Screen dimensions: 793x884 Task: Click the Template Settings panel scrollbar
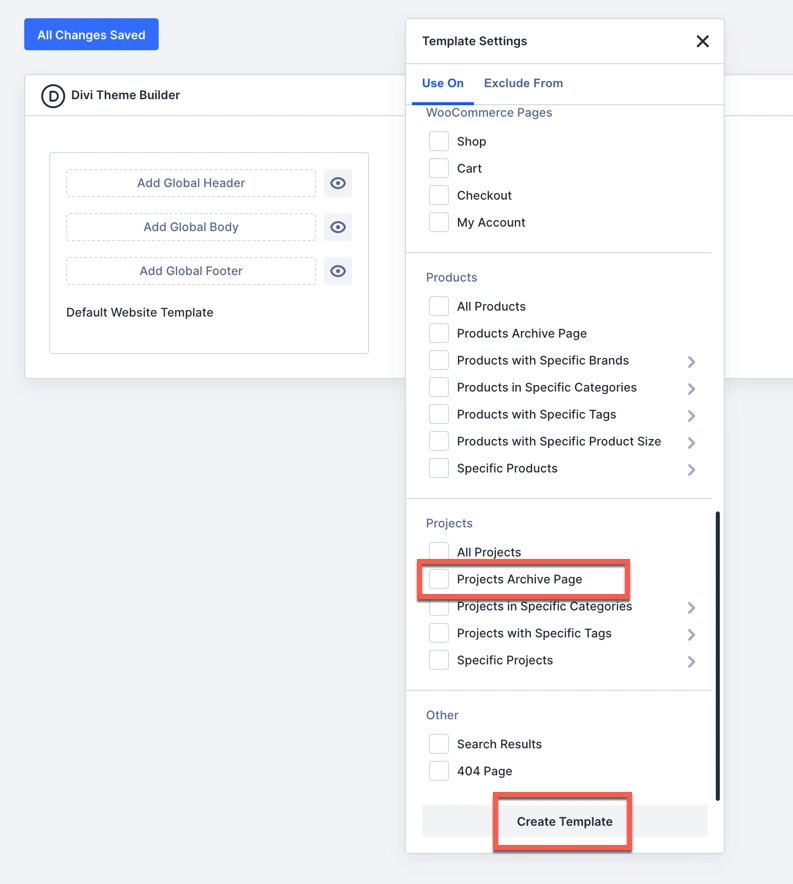[x=717, y=656]
